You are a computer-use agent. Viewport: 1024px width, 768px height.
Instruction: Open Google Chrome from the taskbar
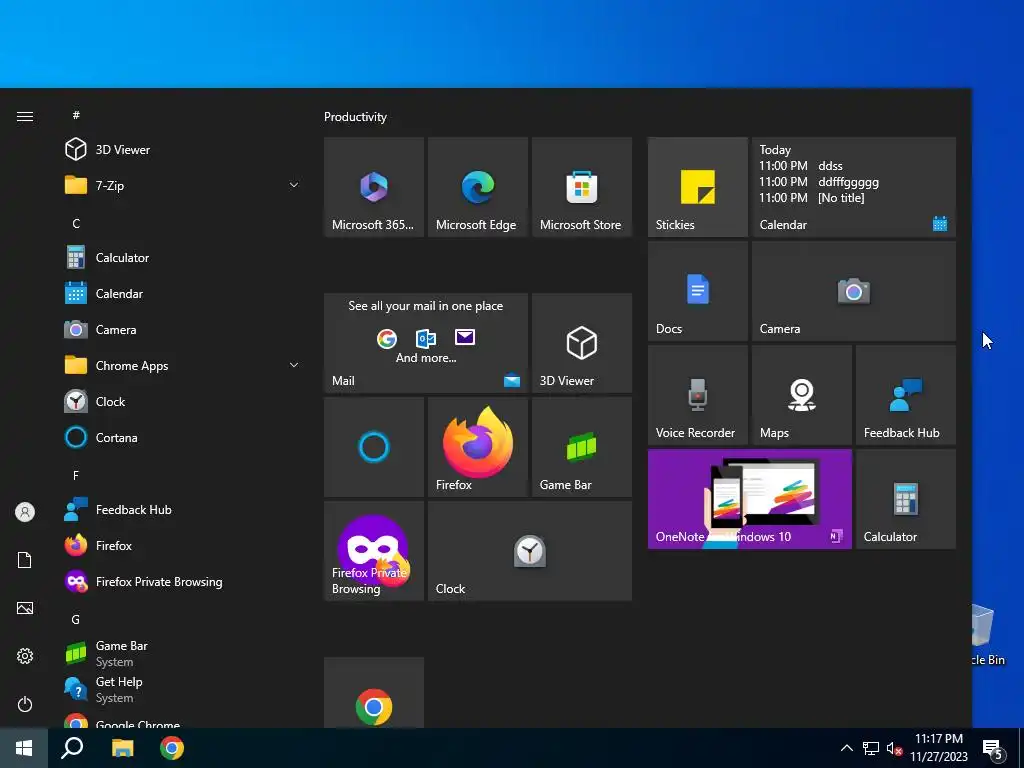(x=172, y=748)
